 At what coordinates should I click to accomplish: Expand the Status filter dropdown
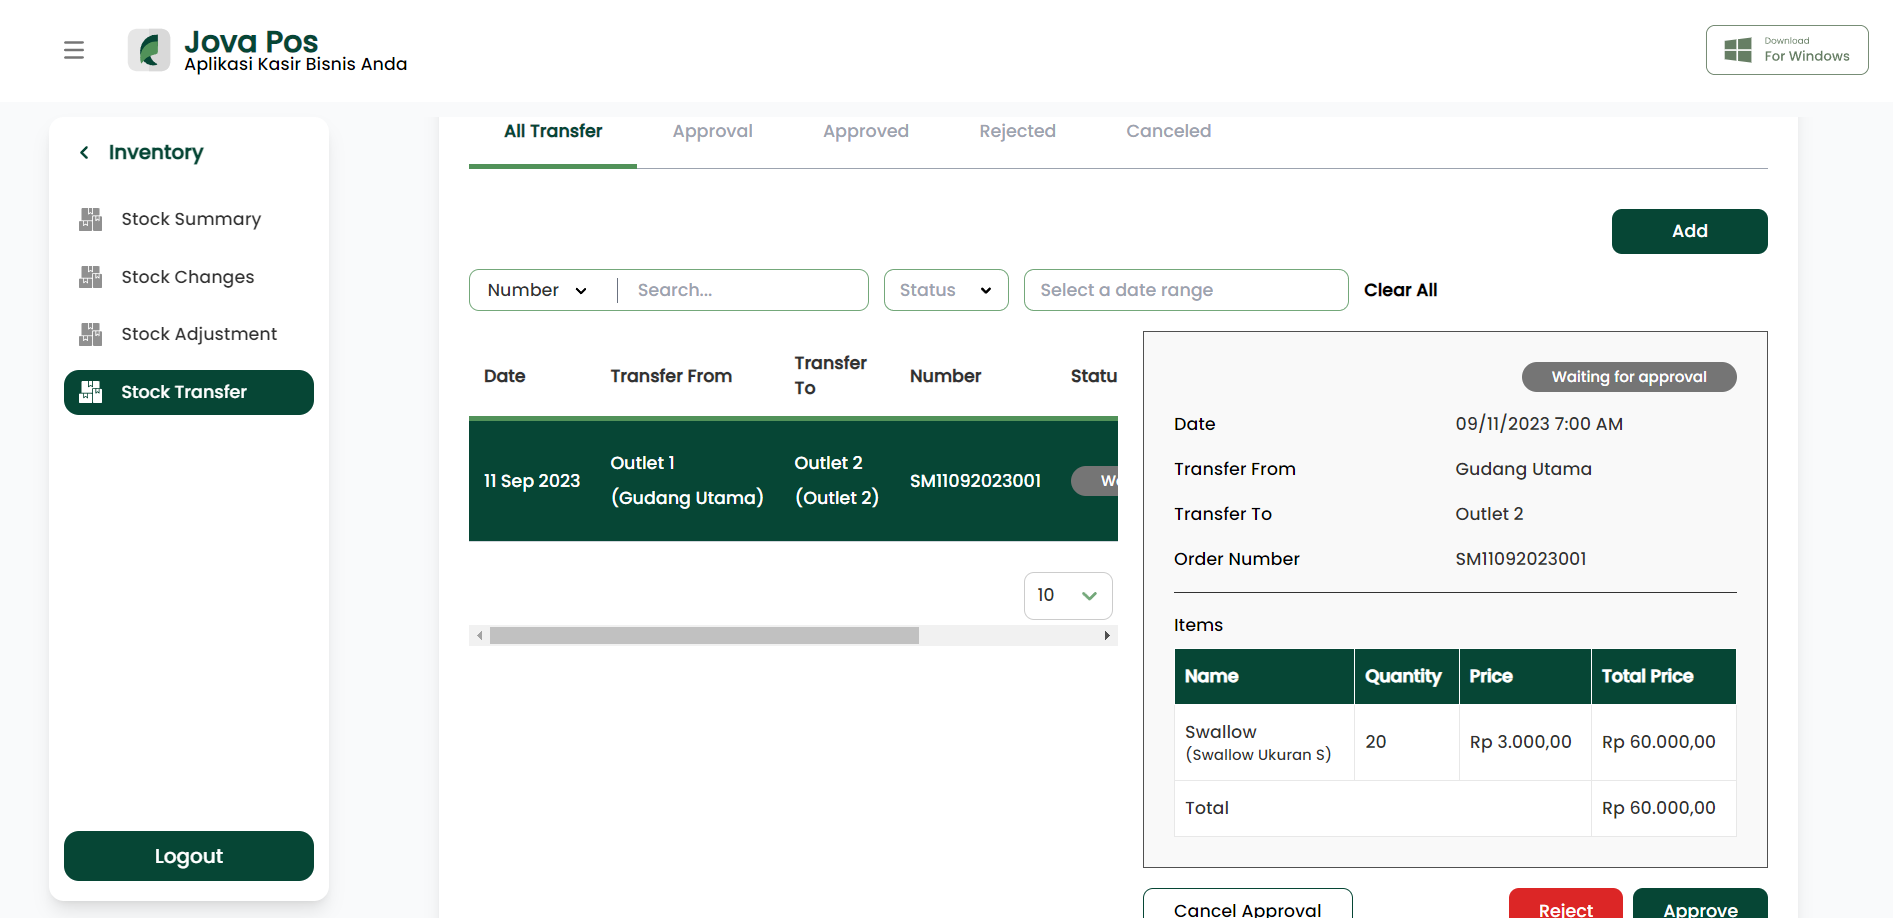coord(946,290)
